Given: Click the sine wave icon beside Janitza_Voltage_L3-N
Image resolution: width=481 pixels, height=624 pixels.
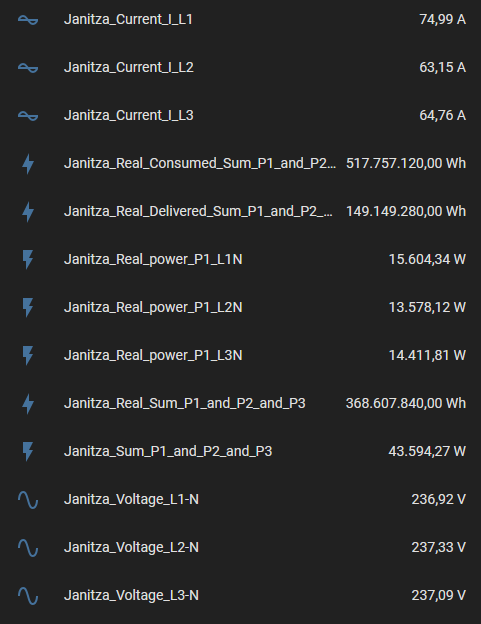Looking at the screenshot, I should click(x=28, y=596).
